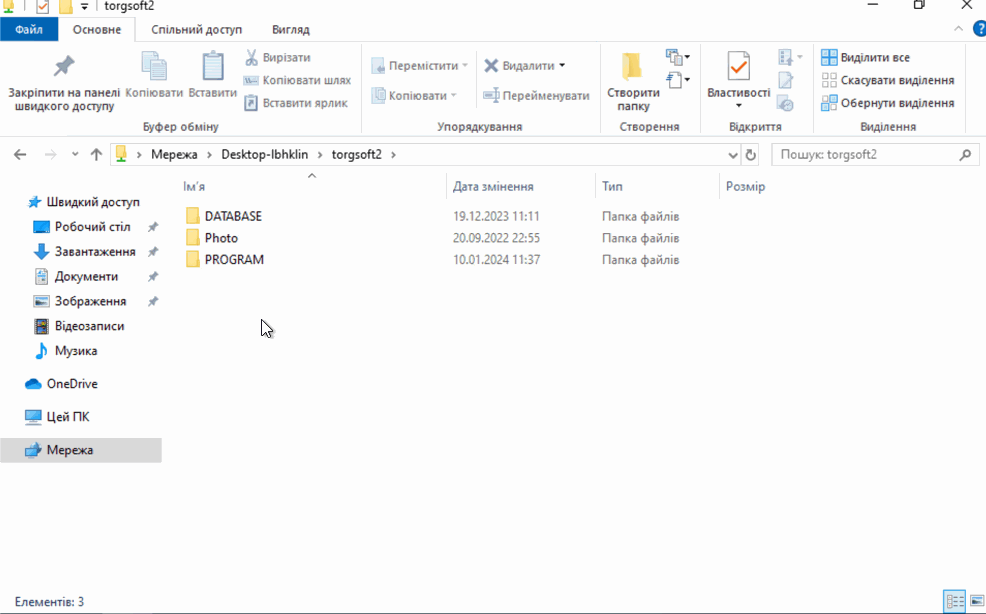The width and height of the screenshot is (986, 614).
Task: Expand the Properties dropdown arrow
Action: tap(738, 106)
